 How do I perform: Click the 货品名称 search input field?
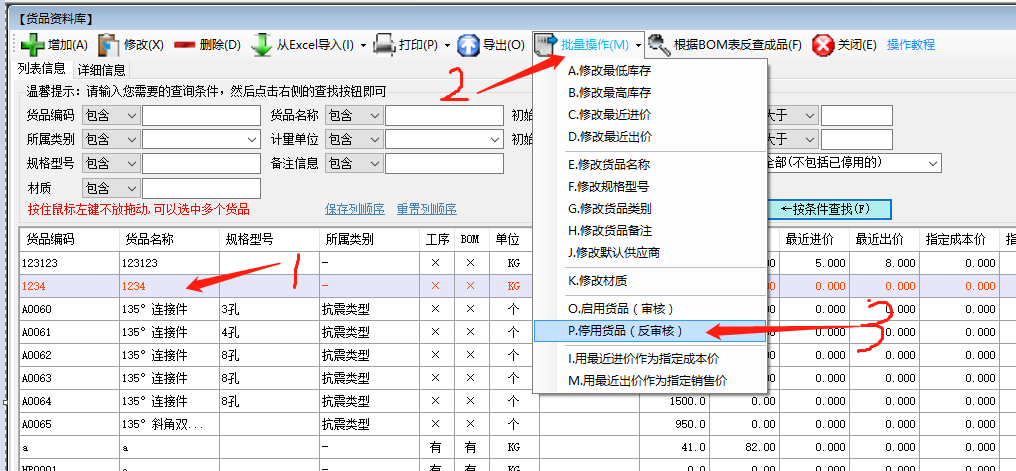(x=444, y=115)
